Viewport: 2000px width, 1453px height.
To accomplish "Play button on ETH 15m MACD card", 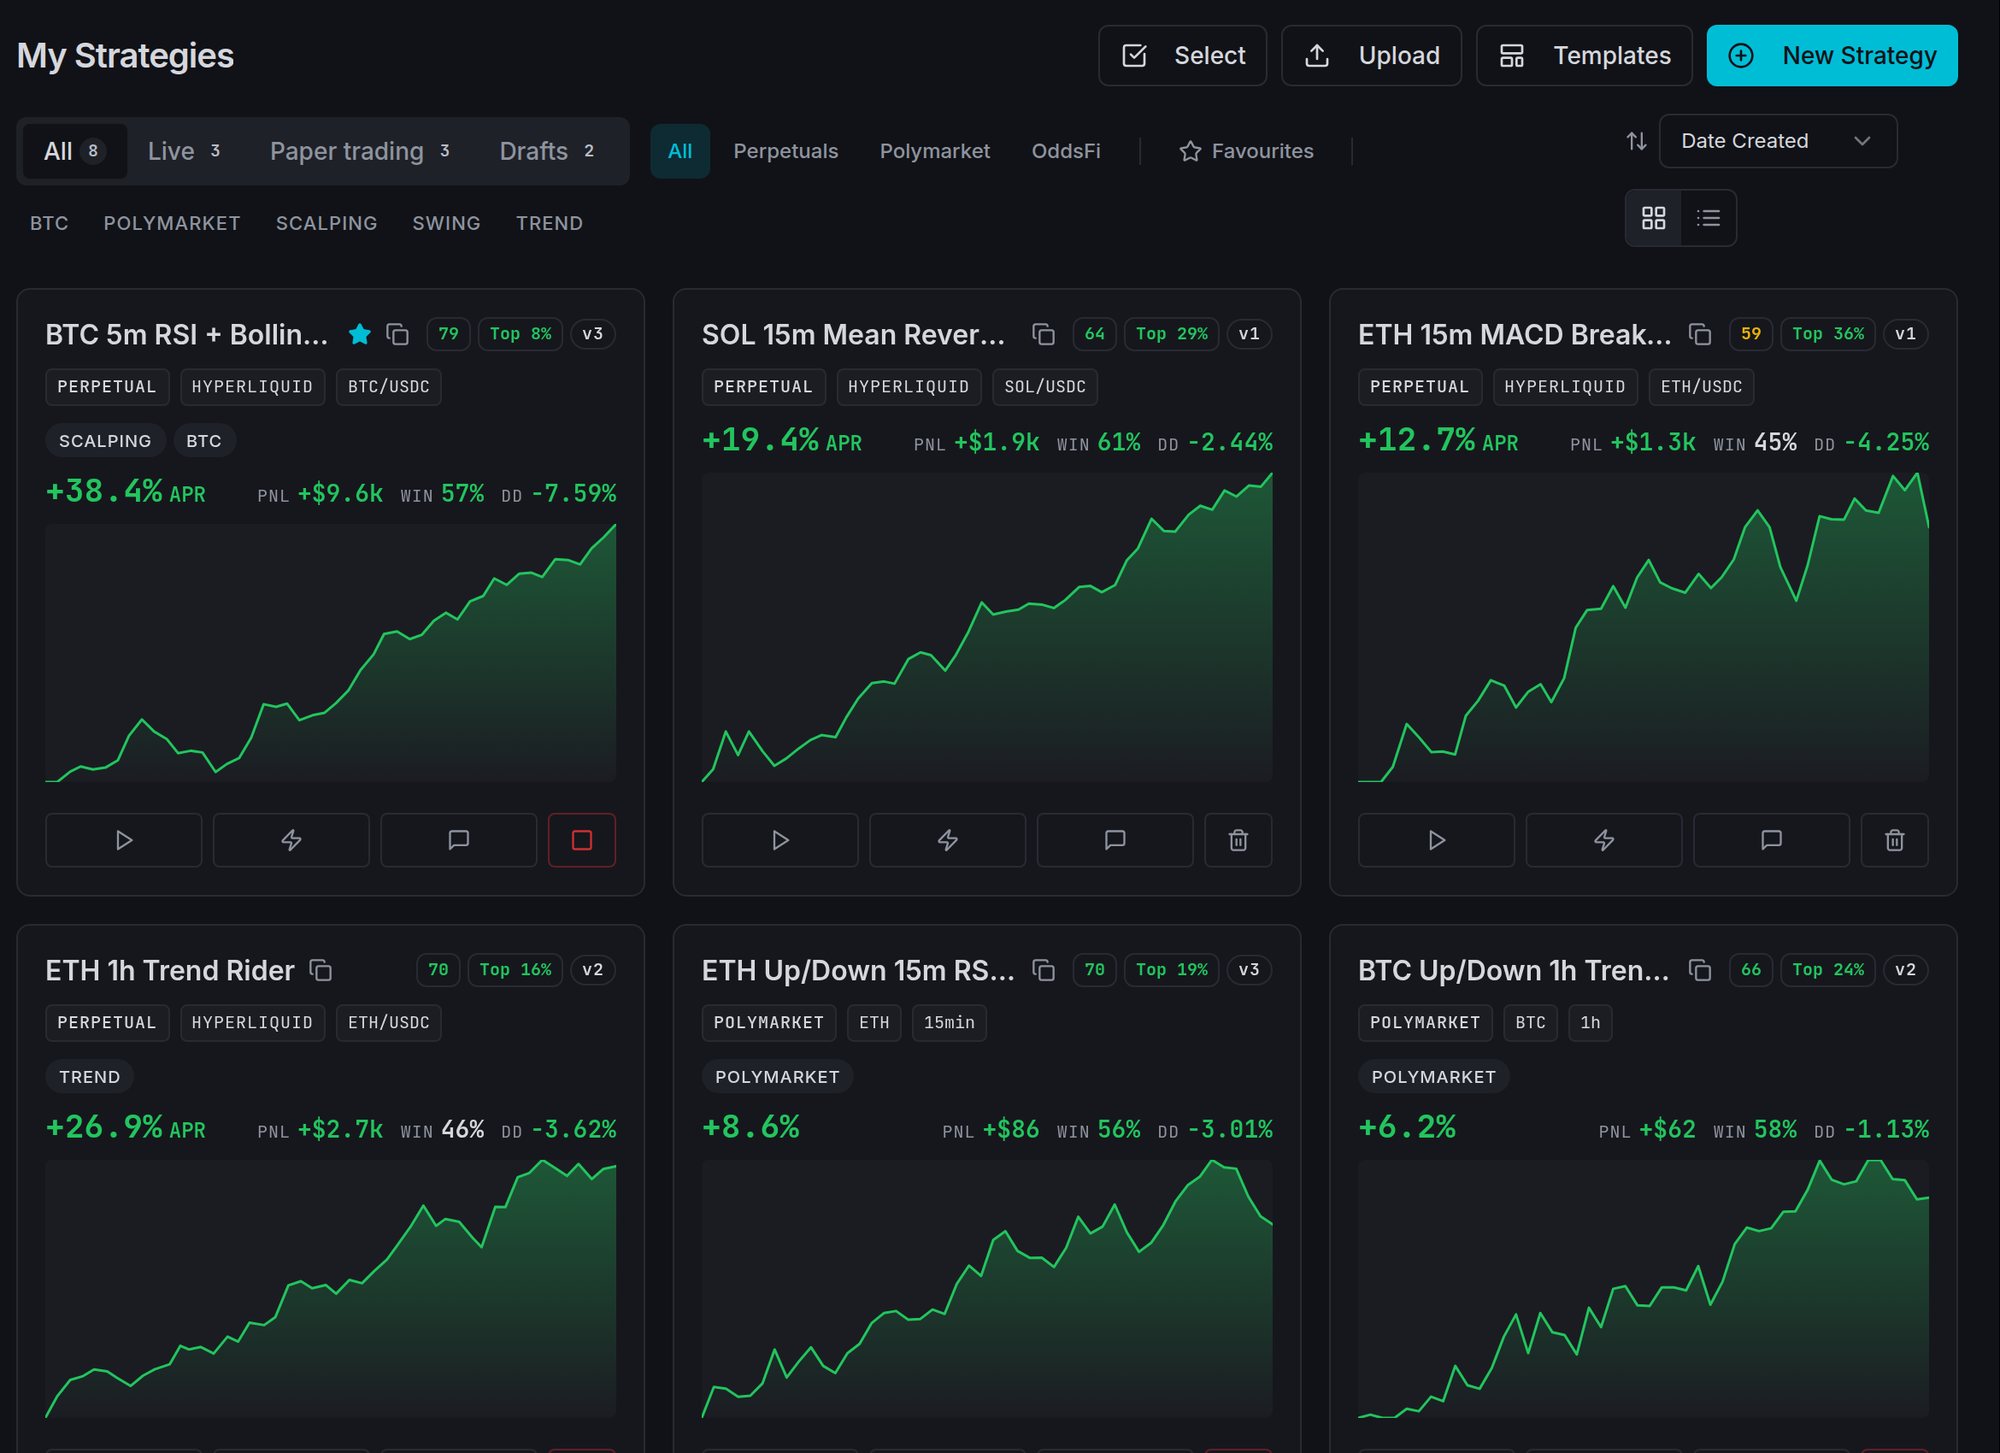I will click(x=1436, y=840).
